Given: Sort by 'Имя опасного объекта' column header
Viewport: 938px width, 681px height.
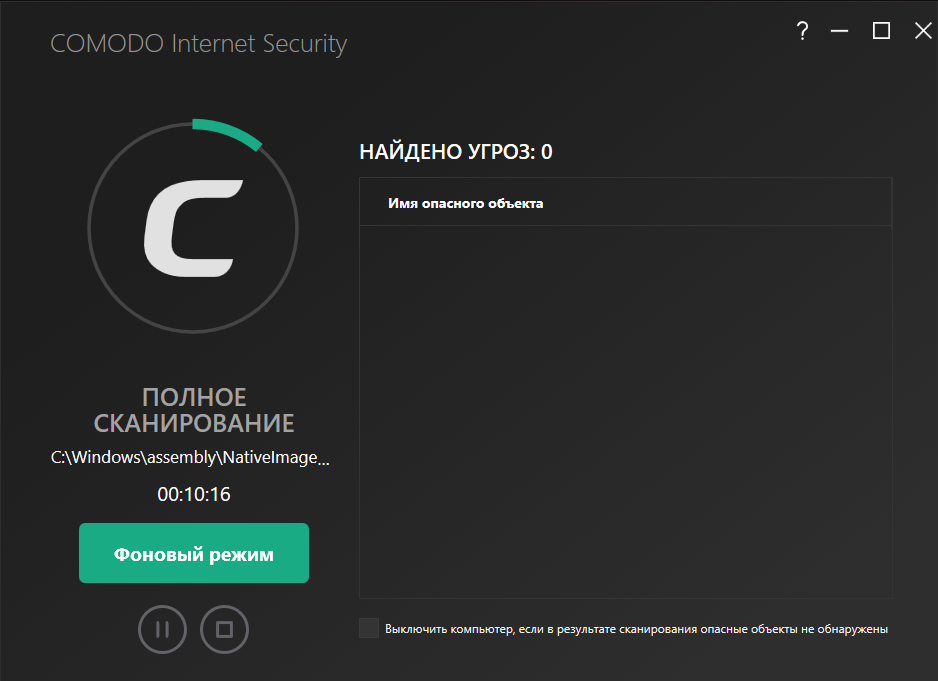Looking at the screenshot, I should point(465,203).
